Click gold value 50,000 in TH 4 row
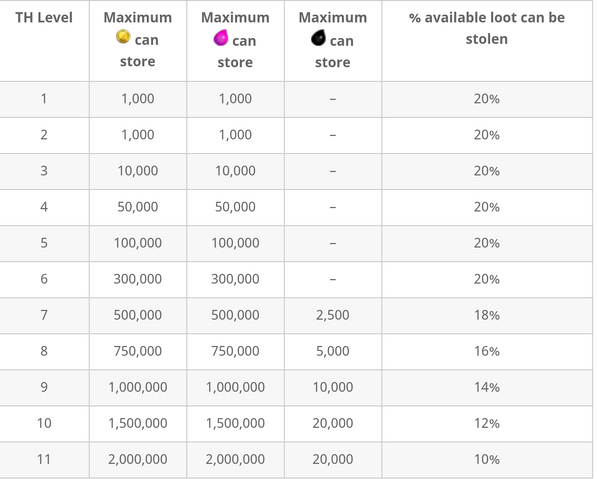597x479 pixels. pos(137,207)
